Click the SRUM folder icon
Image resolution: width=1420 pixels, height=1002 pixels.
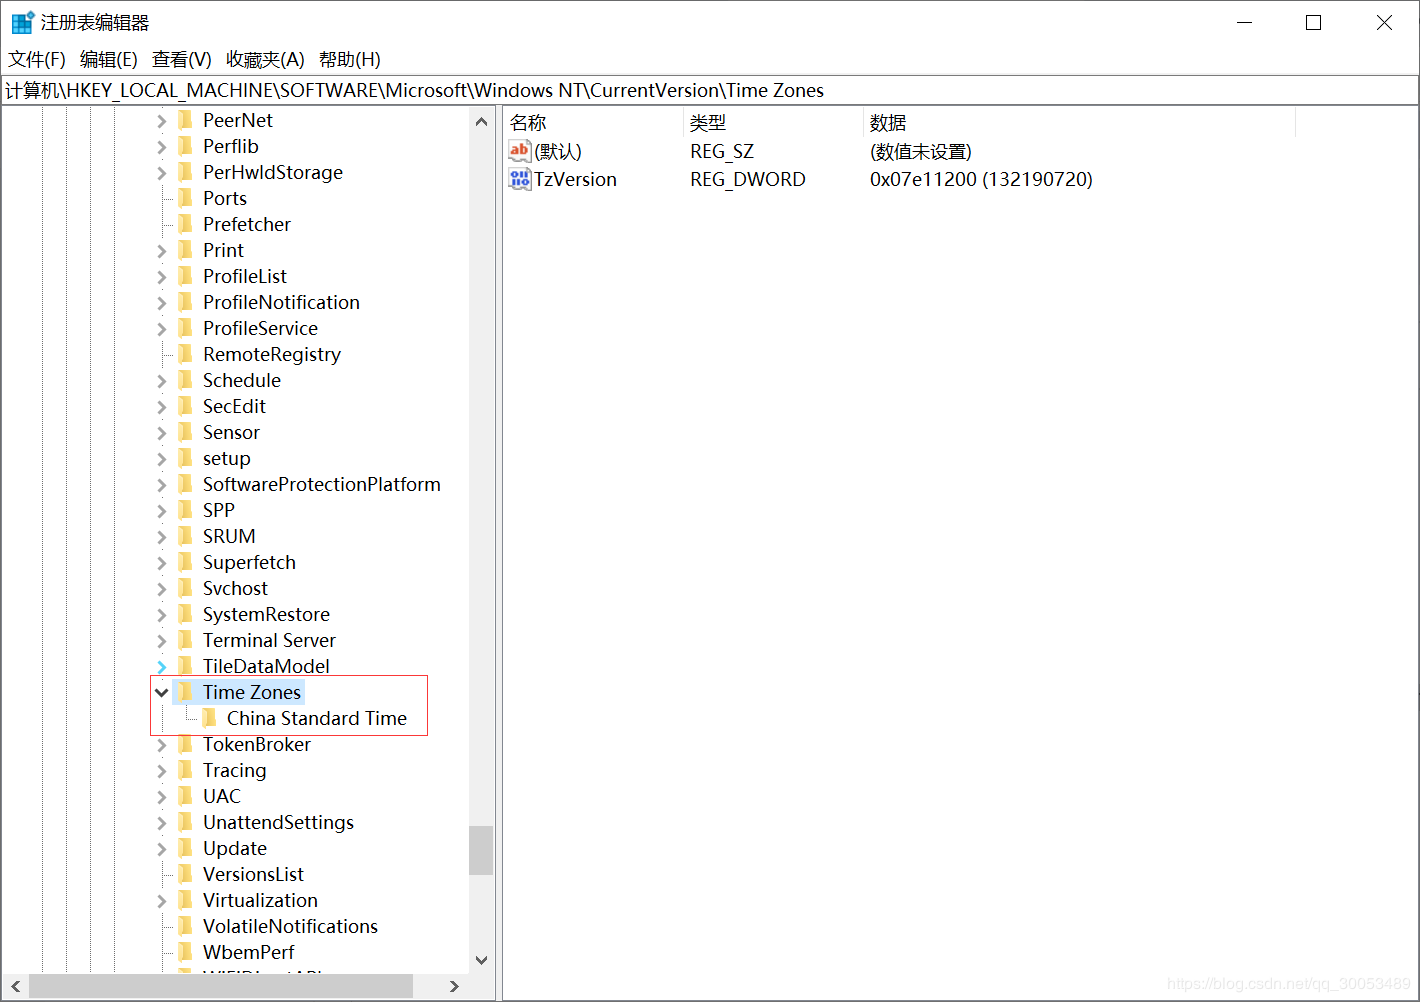click(x=185, y=536)
